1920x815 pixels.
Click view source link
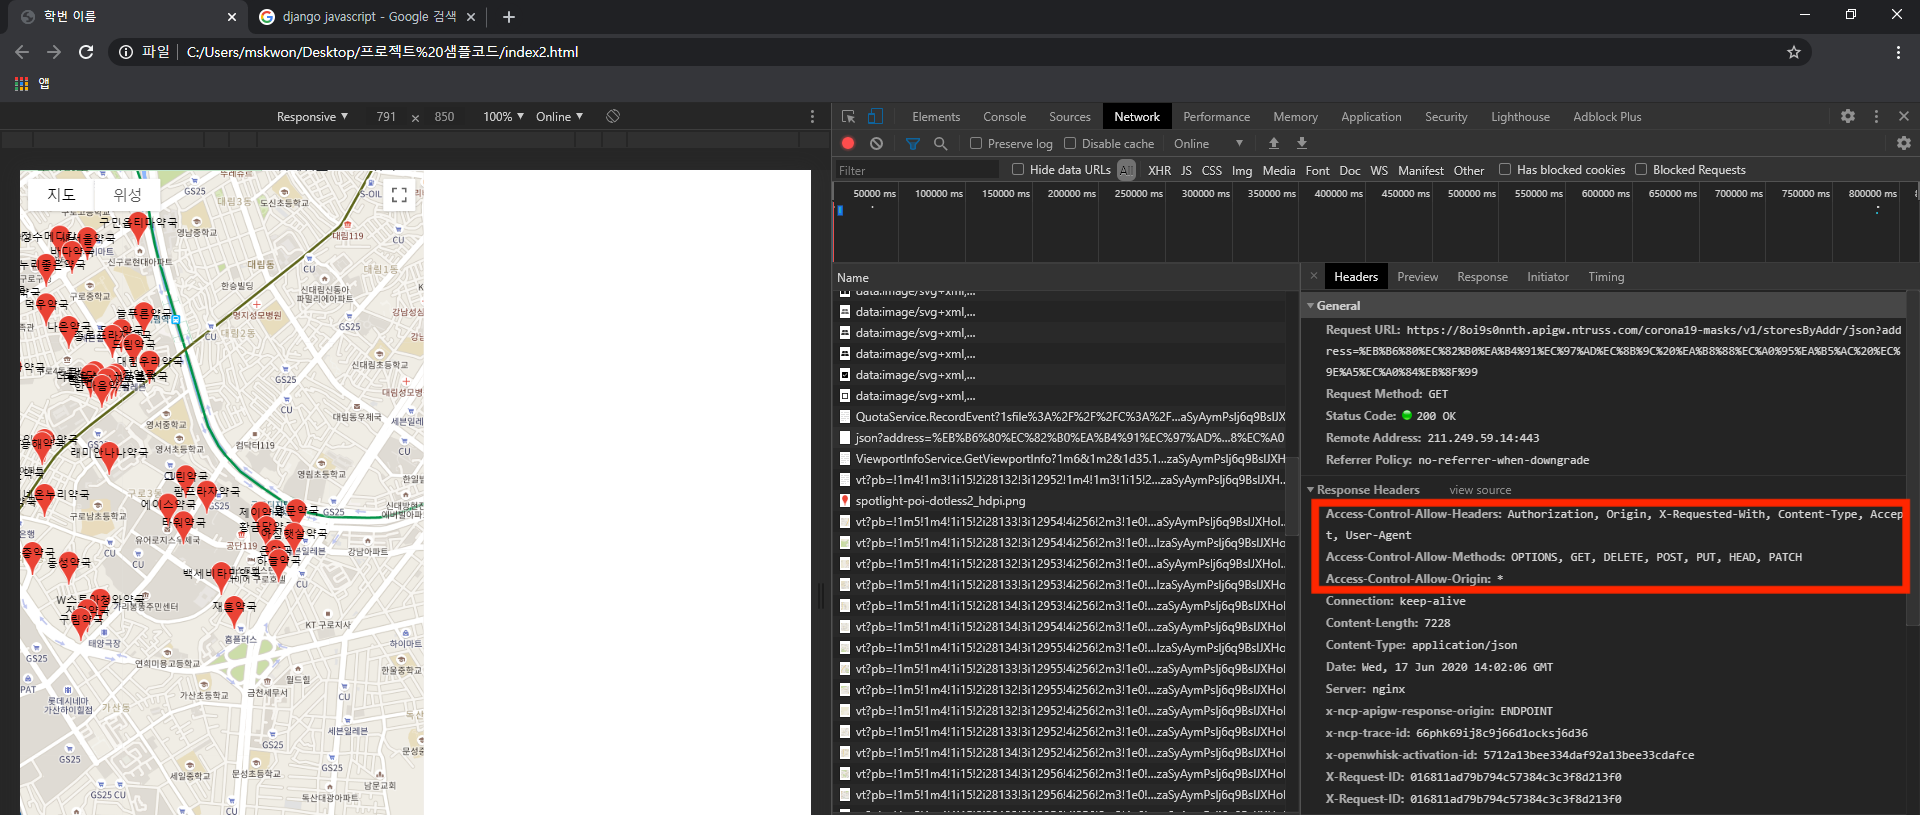(x=1480, y=490)
